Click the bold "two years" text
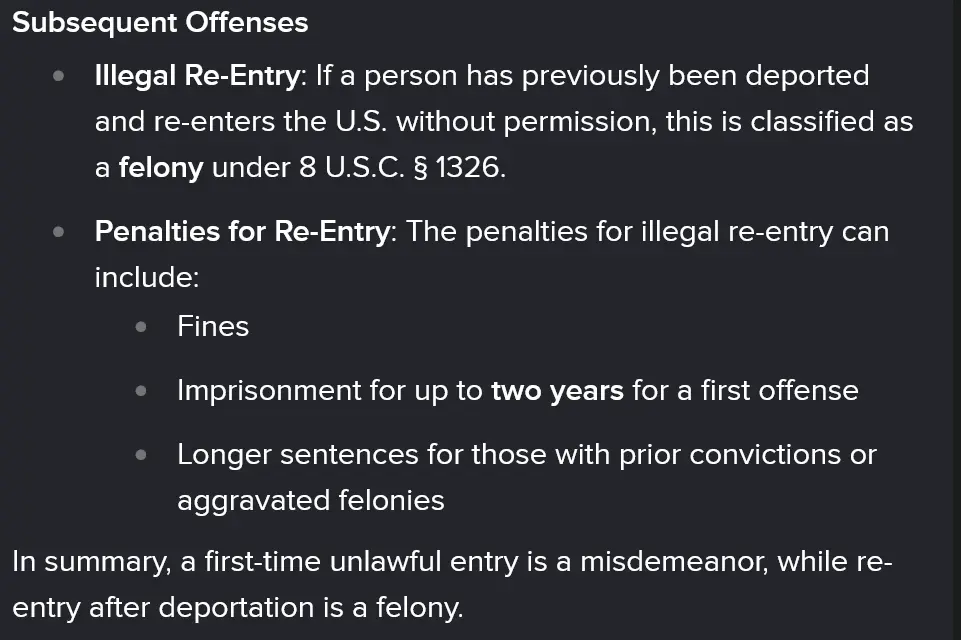This screenshot has width=961, height=640. pyautogui.click(x=557, y=390)
